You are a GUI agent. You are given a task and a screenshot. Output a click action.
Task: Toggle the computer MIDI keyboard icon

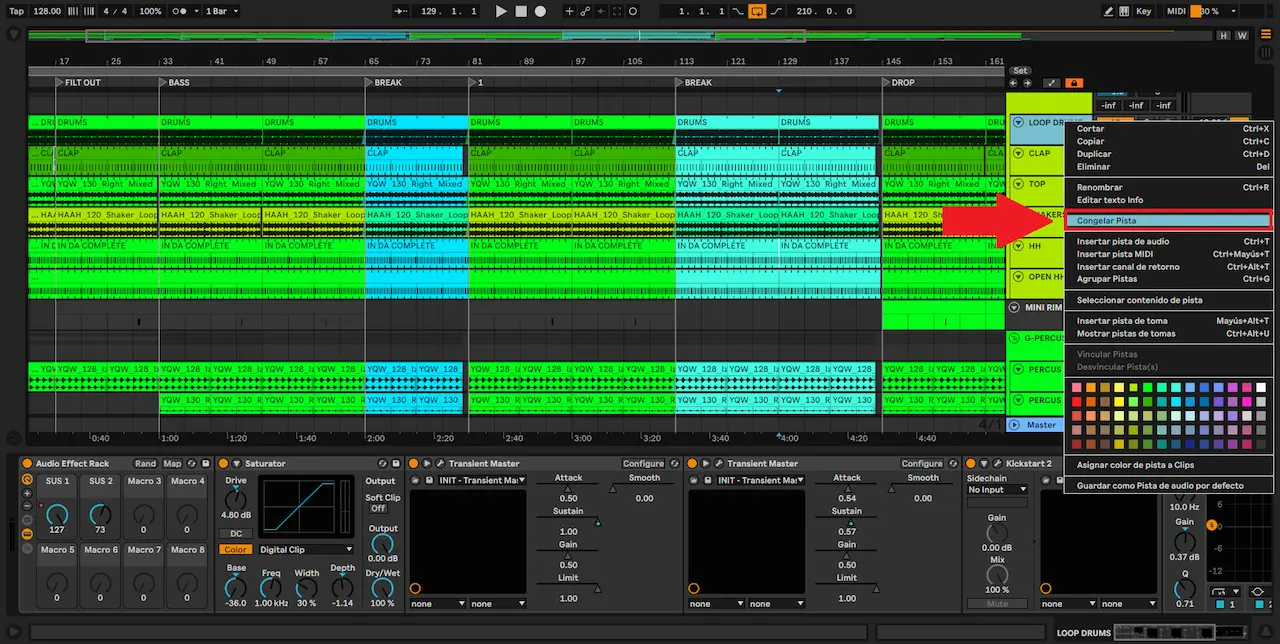[x=1126, y=11]
